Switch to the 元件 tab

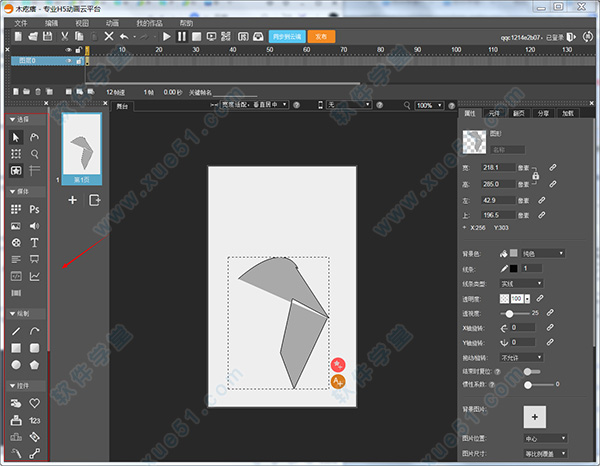click(494, 114)
